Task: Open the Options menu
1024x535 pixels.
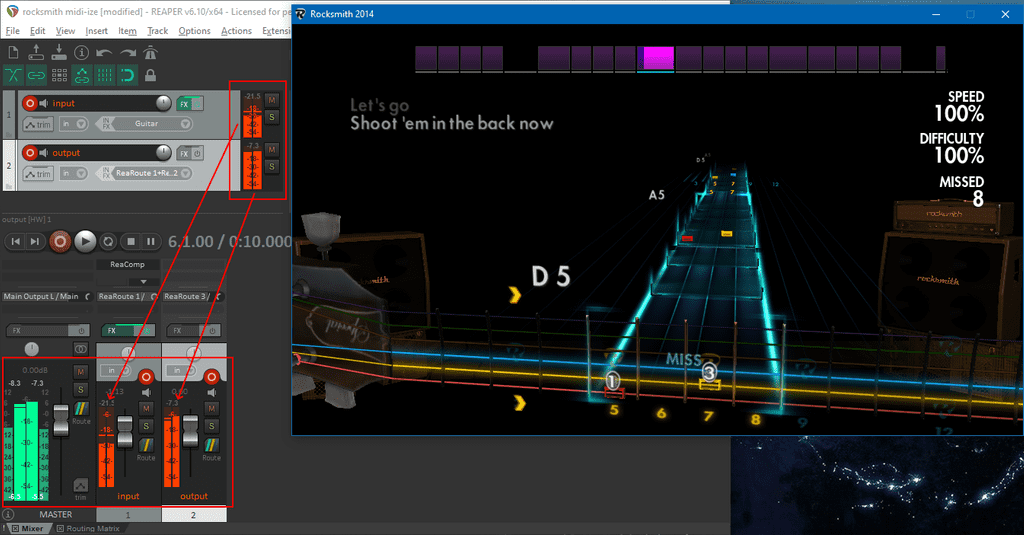Action: click(x=195, y=31)
